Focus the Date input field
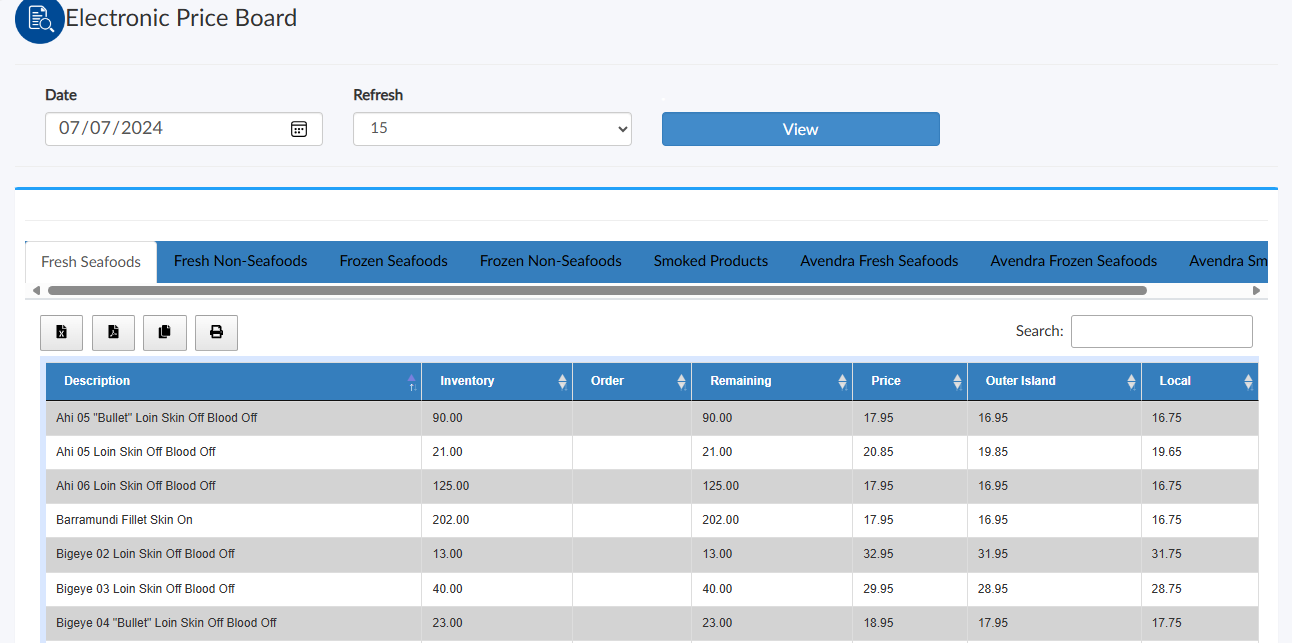 click(184, 129)
